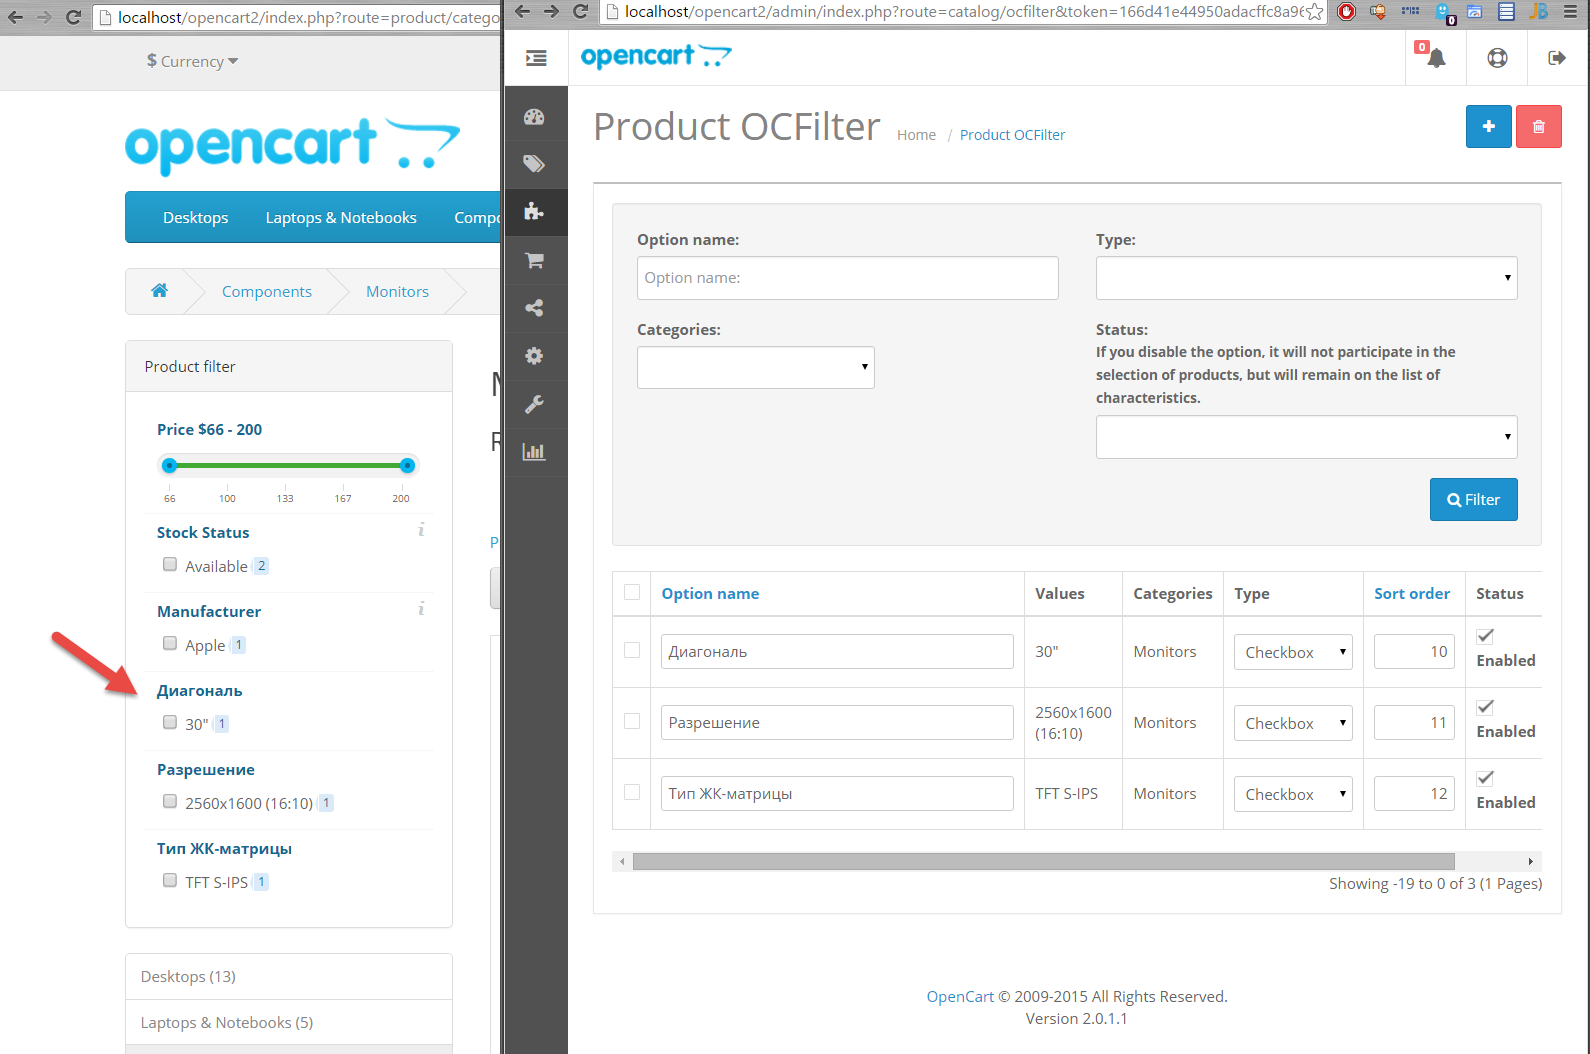1590x1054 pixels.
Task: Change the Type dropdown for Тип ЖК-матрицы row
Action: point(1293,794)
